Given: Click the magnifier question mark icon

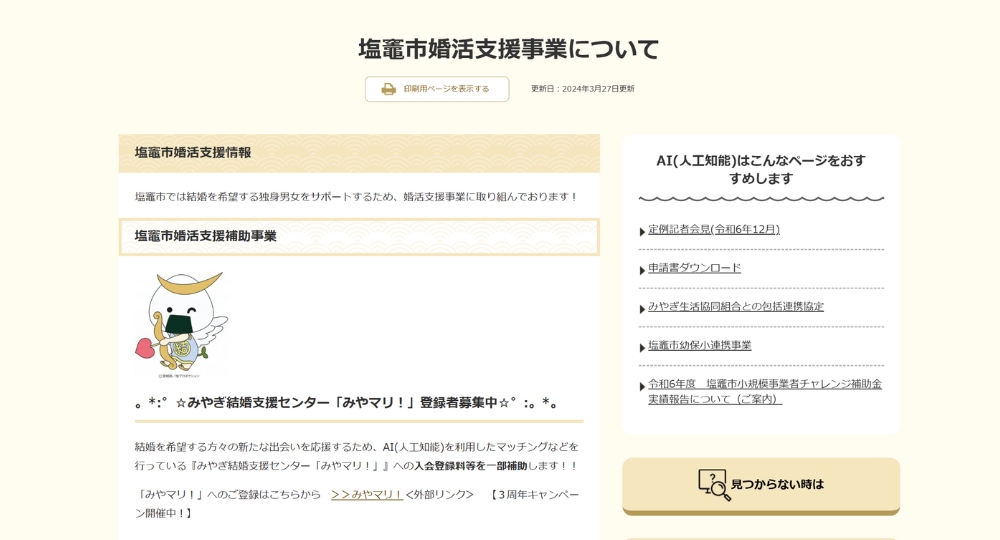Looking at the screenshot, I should 714,485.
